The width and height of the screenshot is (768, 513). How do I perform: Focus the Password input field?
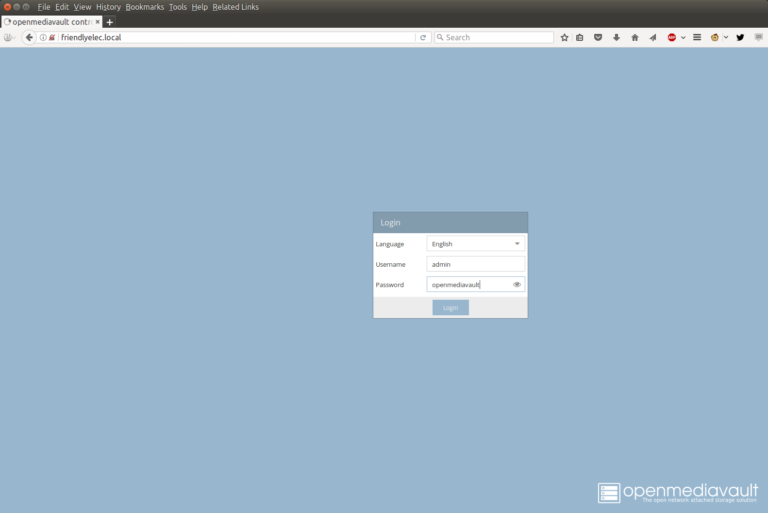[x=476, y=285]
